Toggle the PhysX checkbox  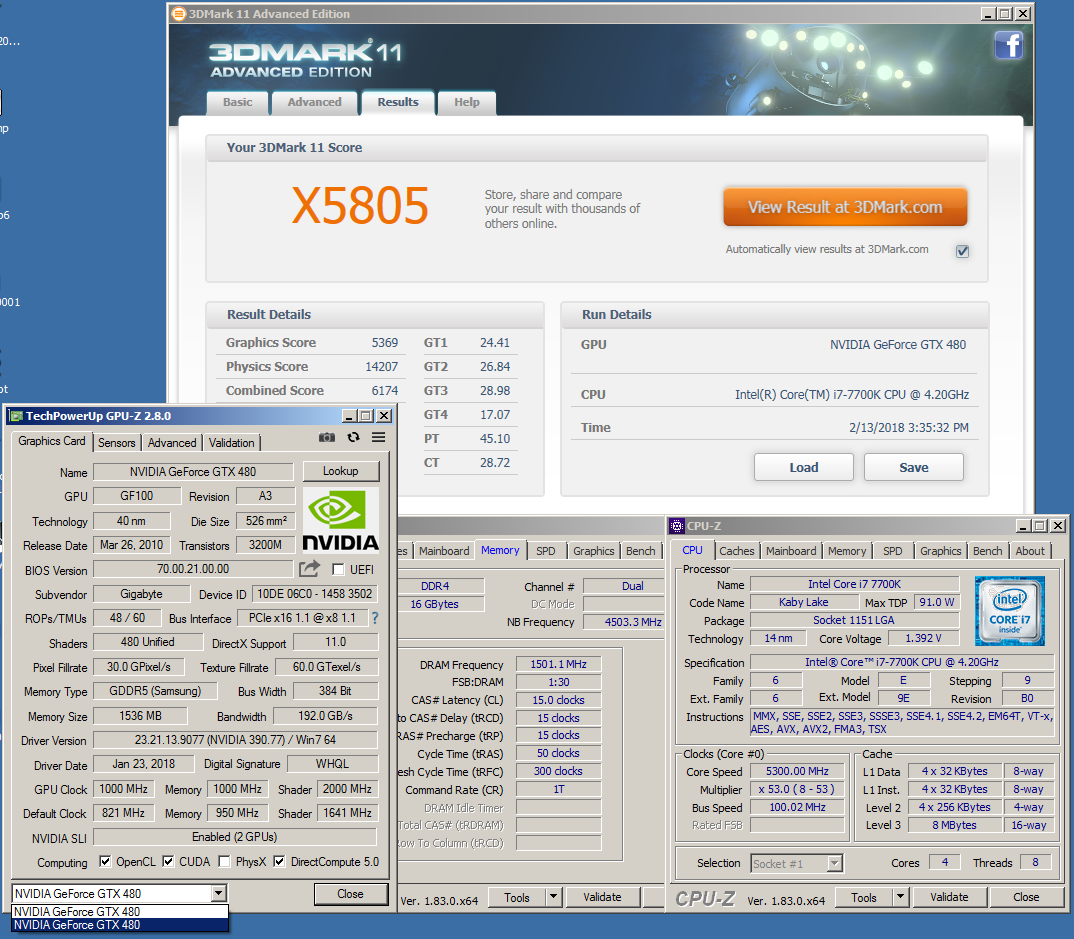point(224,862)
